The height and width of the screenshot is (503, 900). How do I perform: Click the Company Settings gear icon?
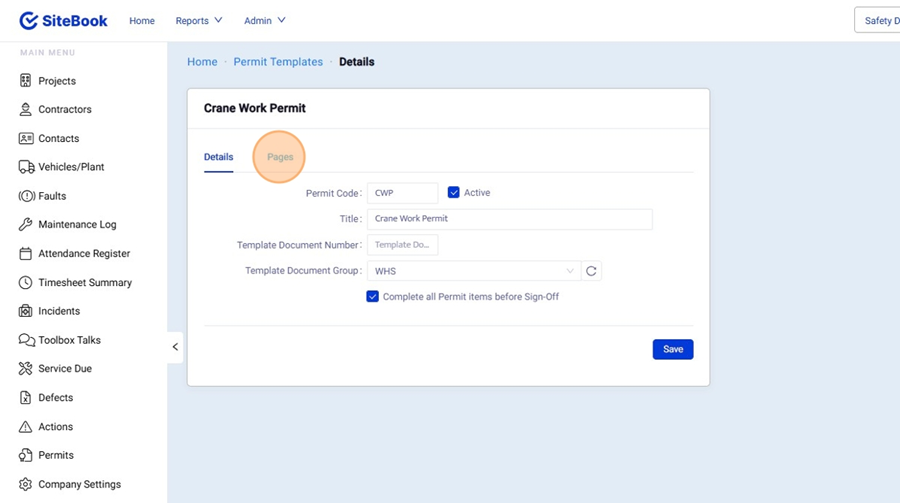pos(26,484)
